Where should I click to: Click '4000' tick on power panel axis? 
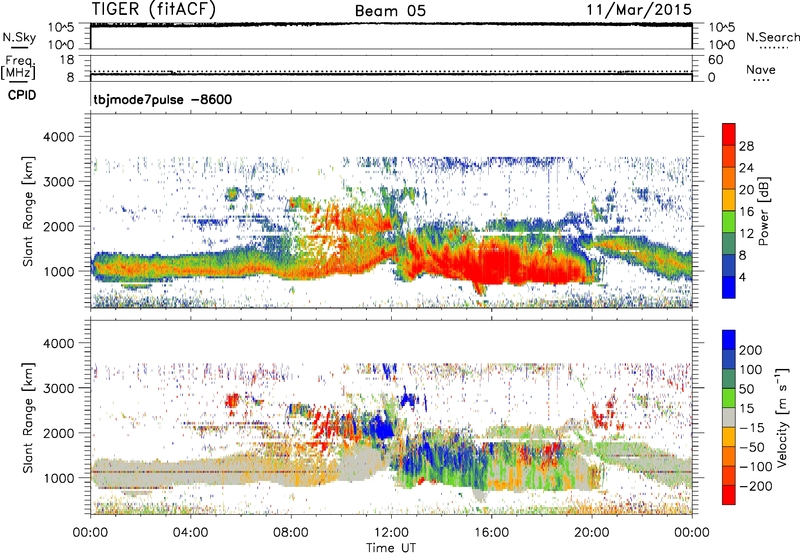point(58,137)
